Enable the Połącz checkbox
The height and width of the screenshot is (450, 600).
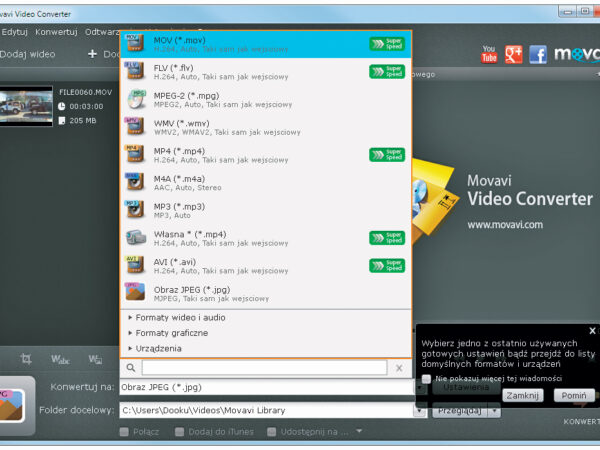click(125, 432)
